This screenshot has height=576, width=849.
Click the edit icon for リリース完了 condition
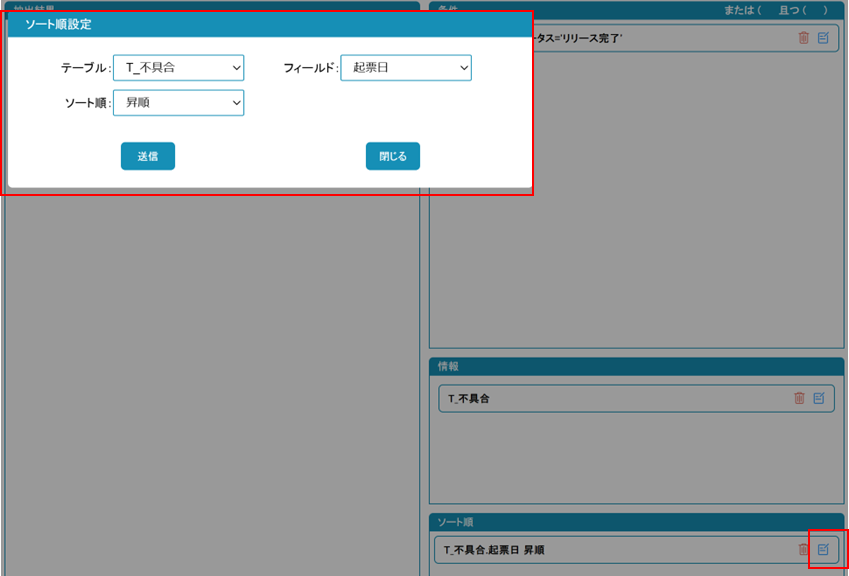point(823,38)
